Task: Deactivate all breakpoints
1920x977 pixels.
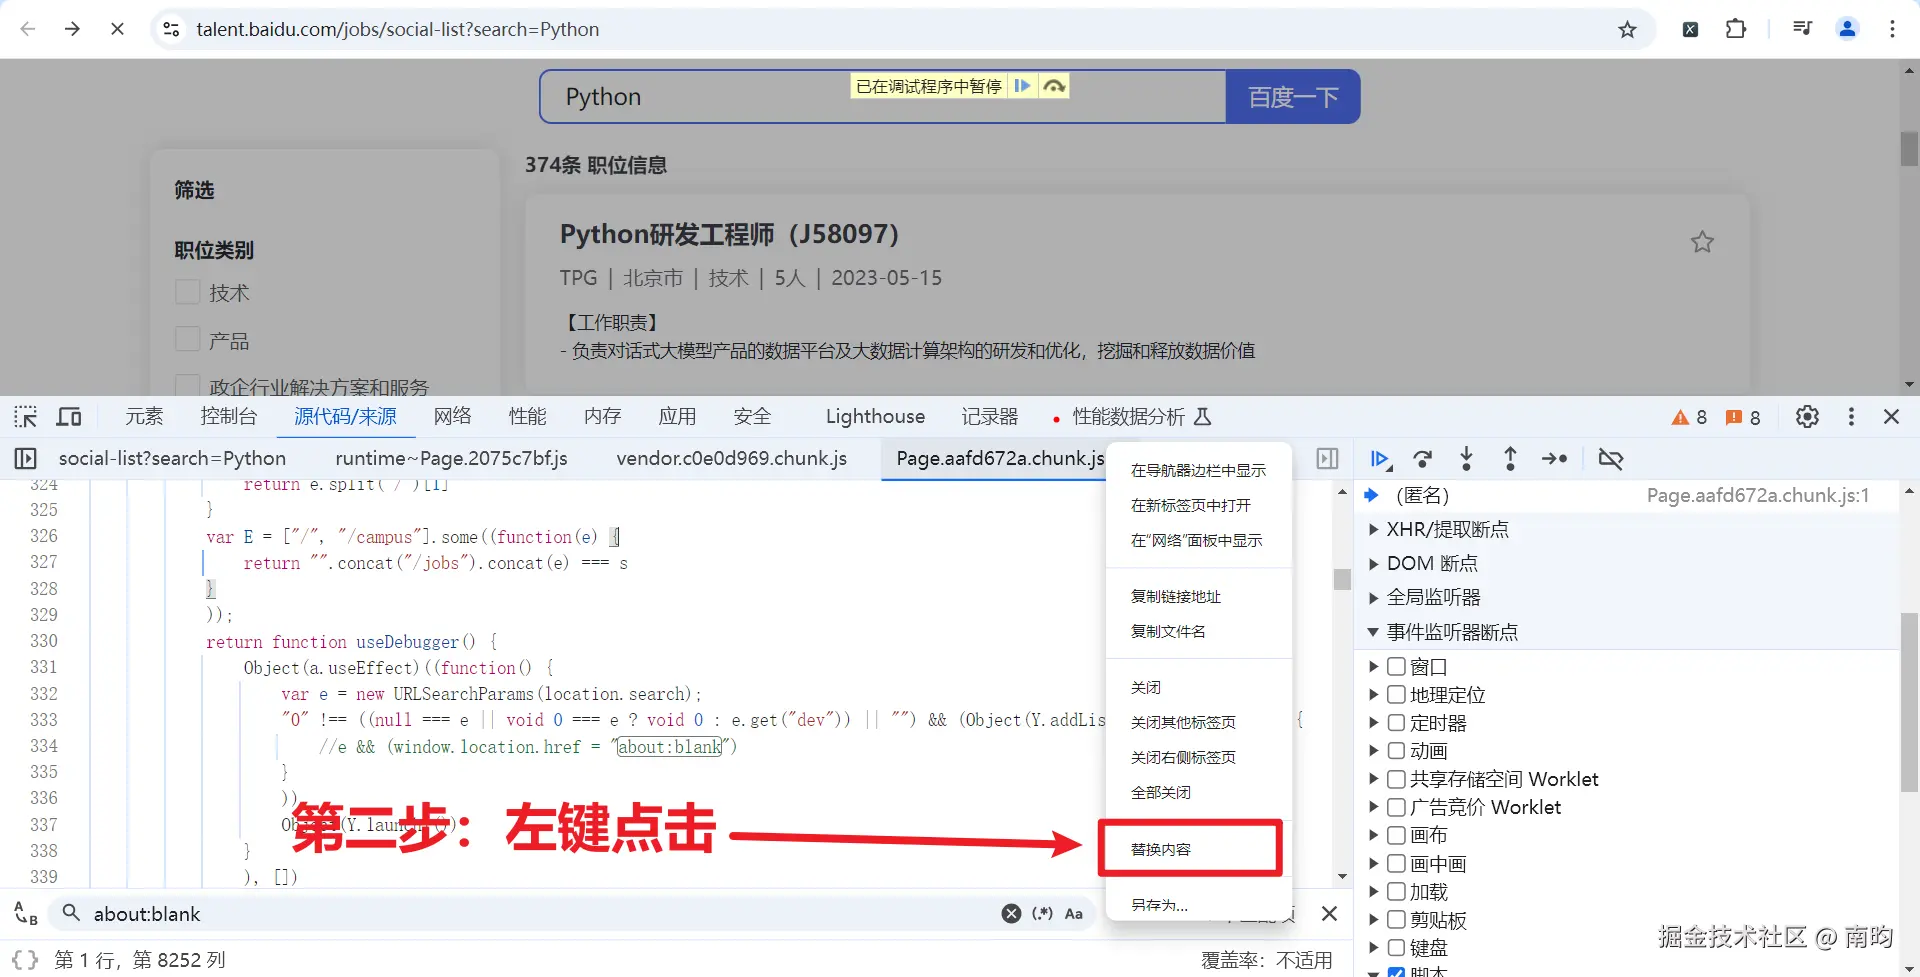Action: tap(1611, 459)
